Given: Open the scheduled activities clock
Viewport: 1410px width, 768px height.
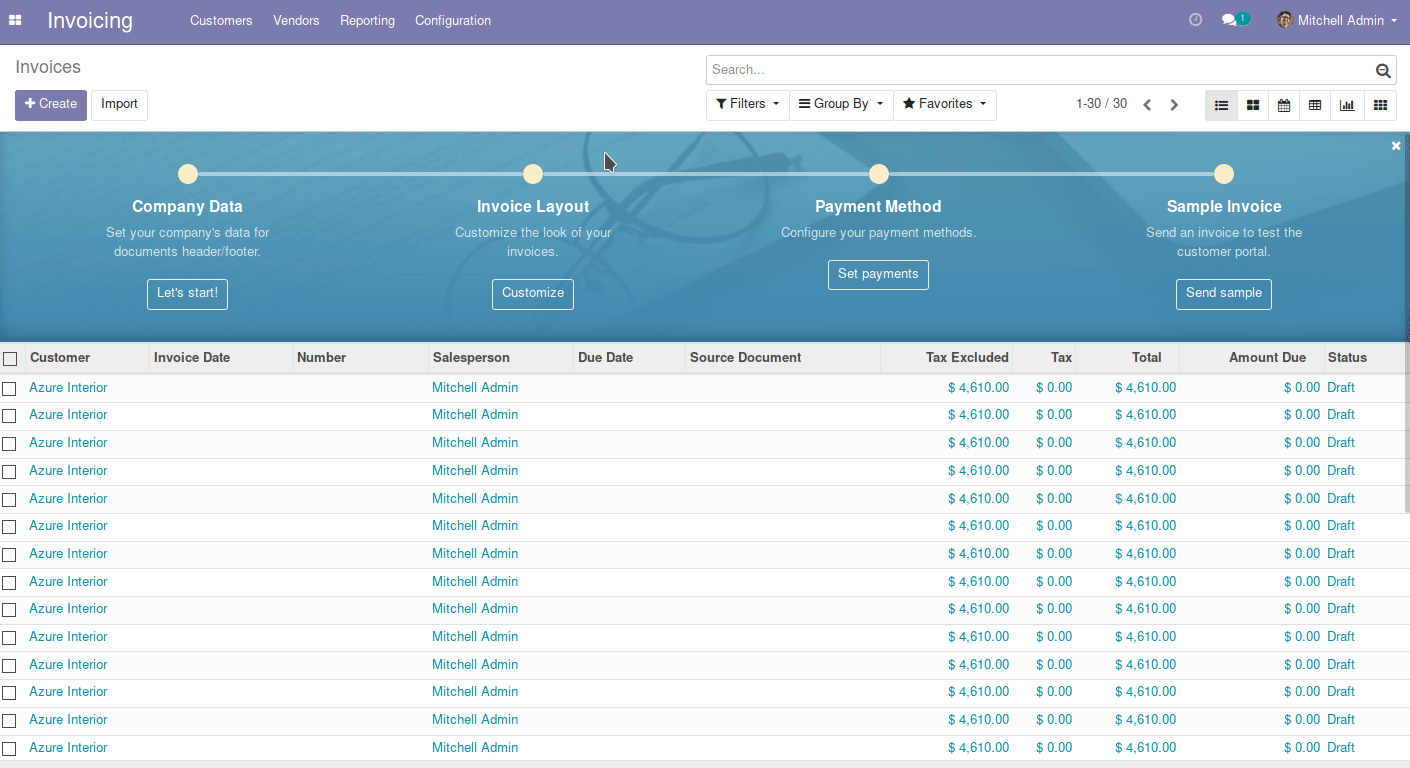Looking at the screenshot, I should pos(1195,19).
